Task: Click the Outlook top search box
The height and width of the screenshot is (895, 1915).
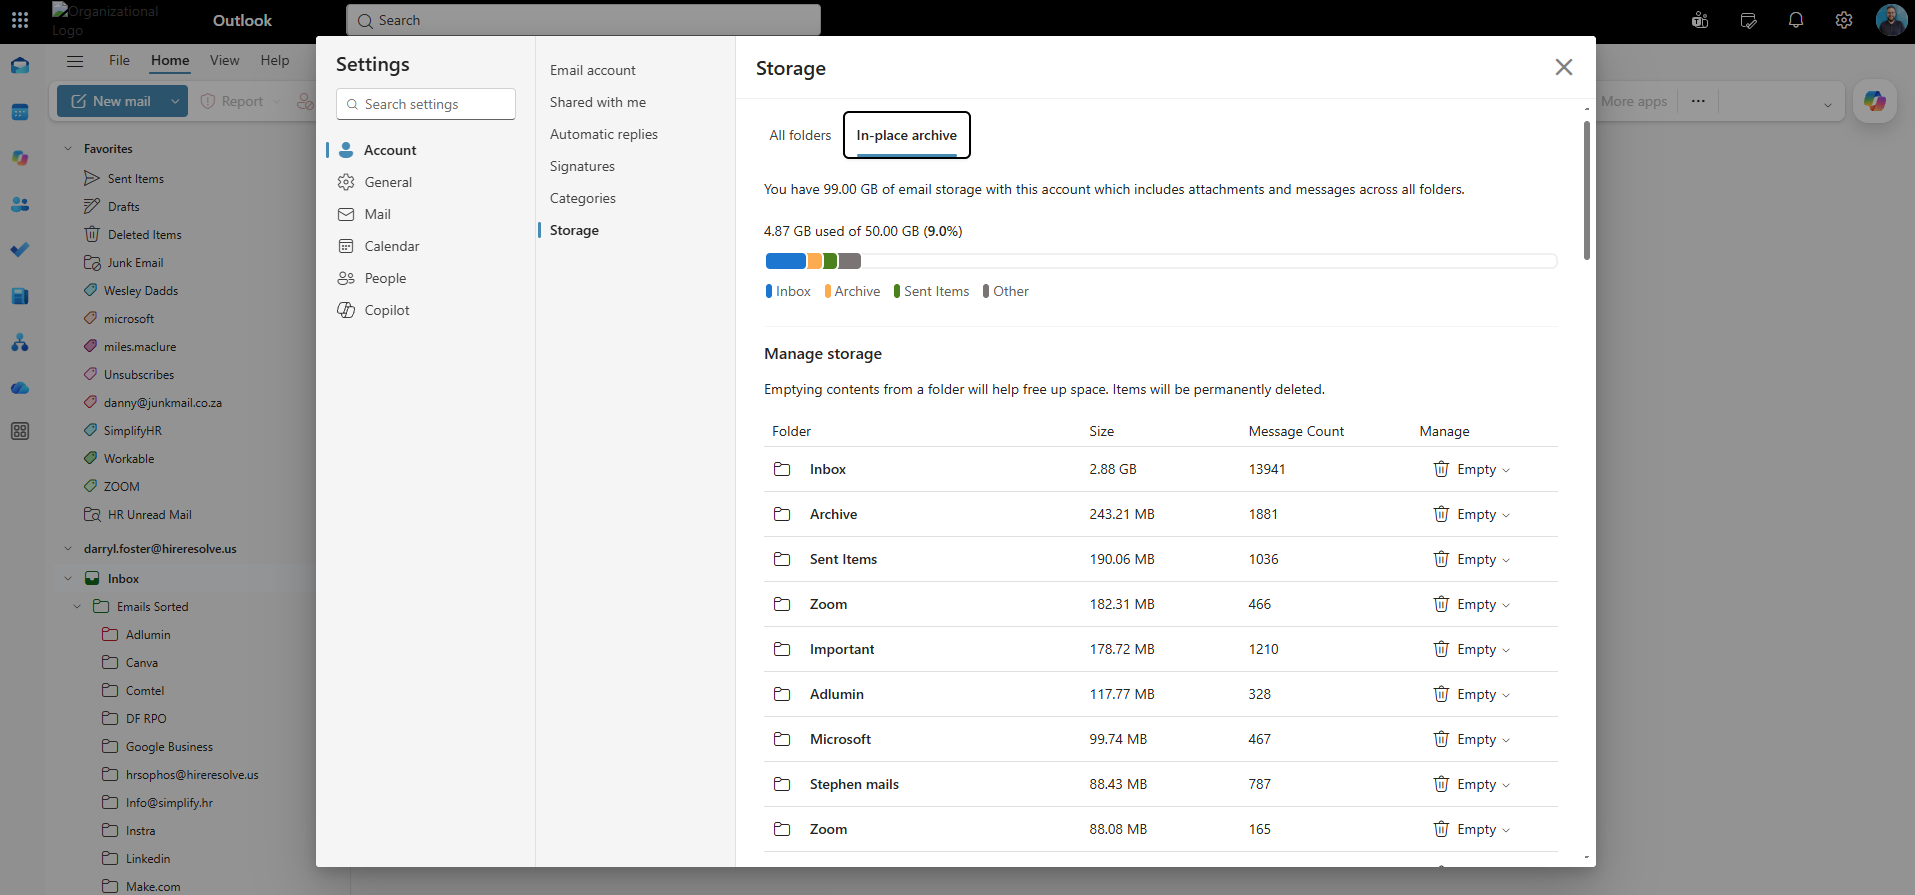Action: (x=583, y=20)
